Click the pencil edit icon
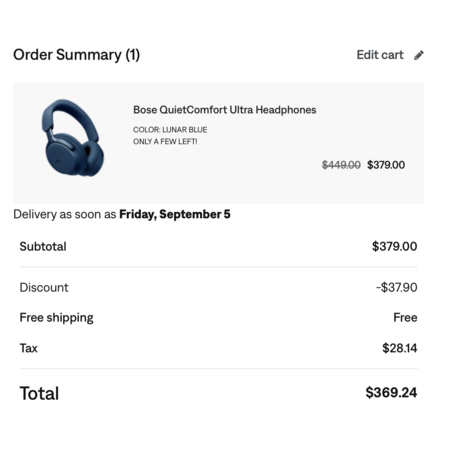This screenshot has height=450, width=450. click(419, 55)
